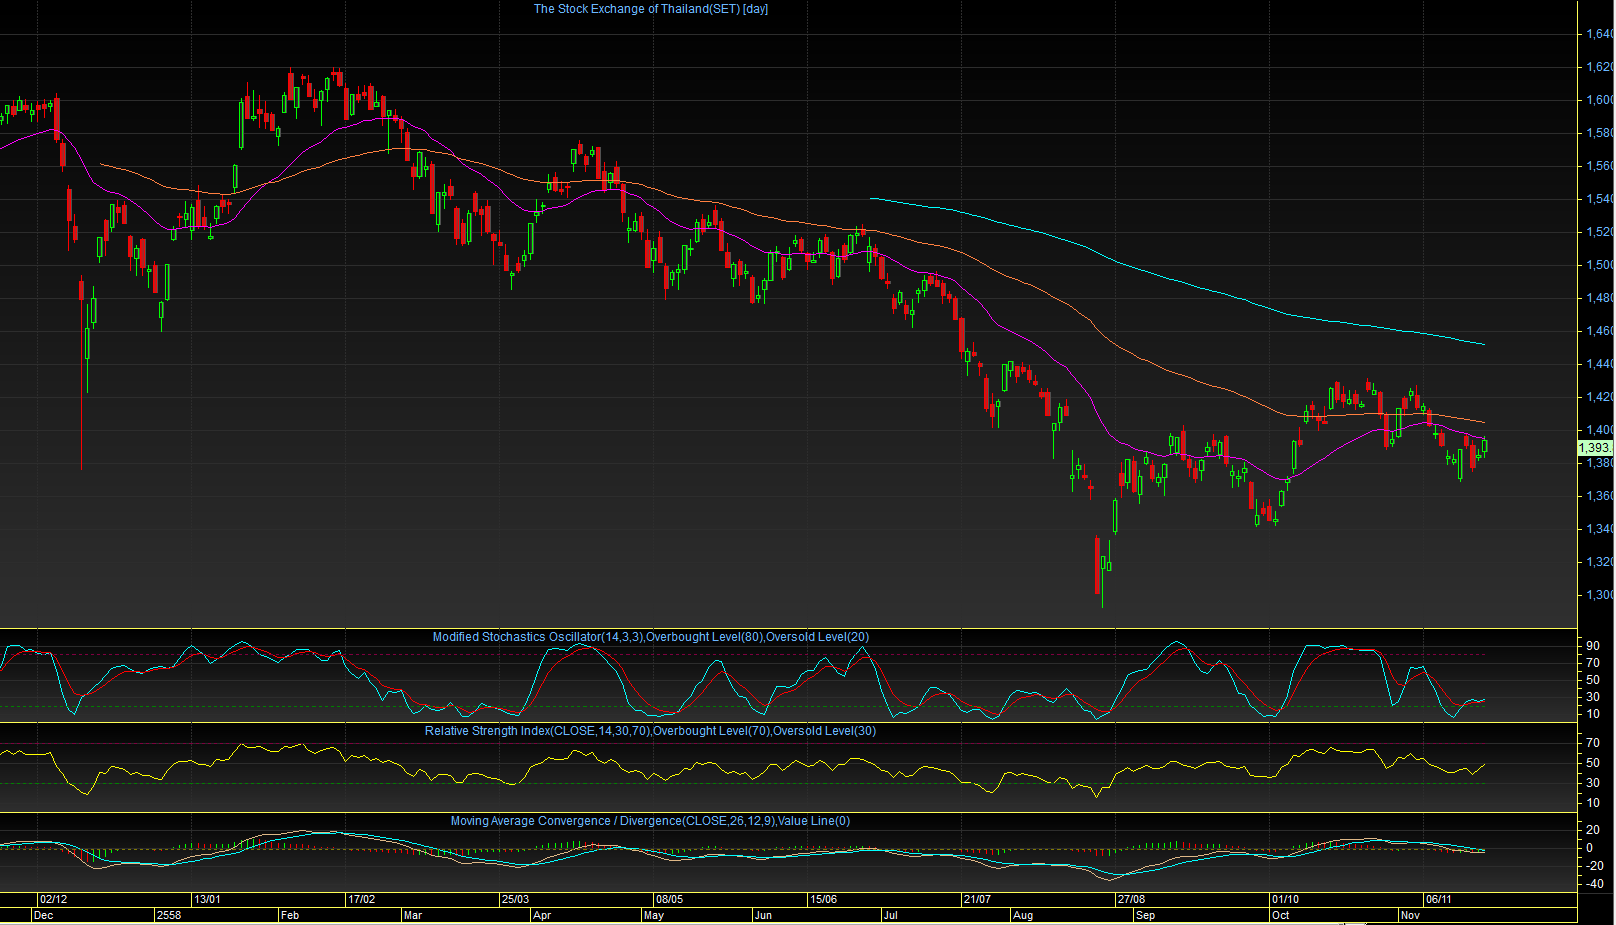Select the 21/07 date marker
Viewport: 1616px width, 925px height.
977,899
